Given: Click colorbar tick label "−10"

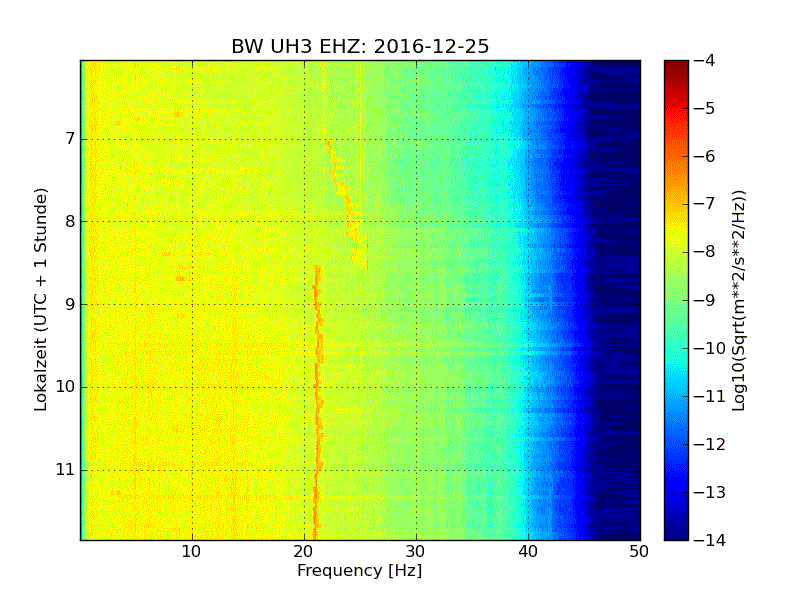Looking at the screenshot, I should (710, 348).
